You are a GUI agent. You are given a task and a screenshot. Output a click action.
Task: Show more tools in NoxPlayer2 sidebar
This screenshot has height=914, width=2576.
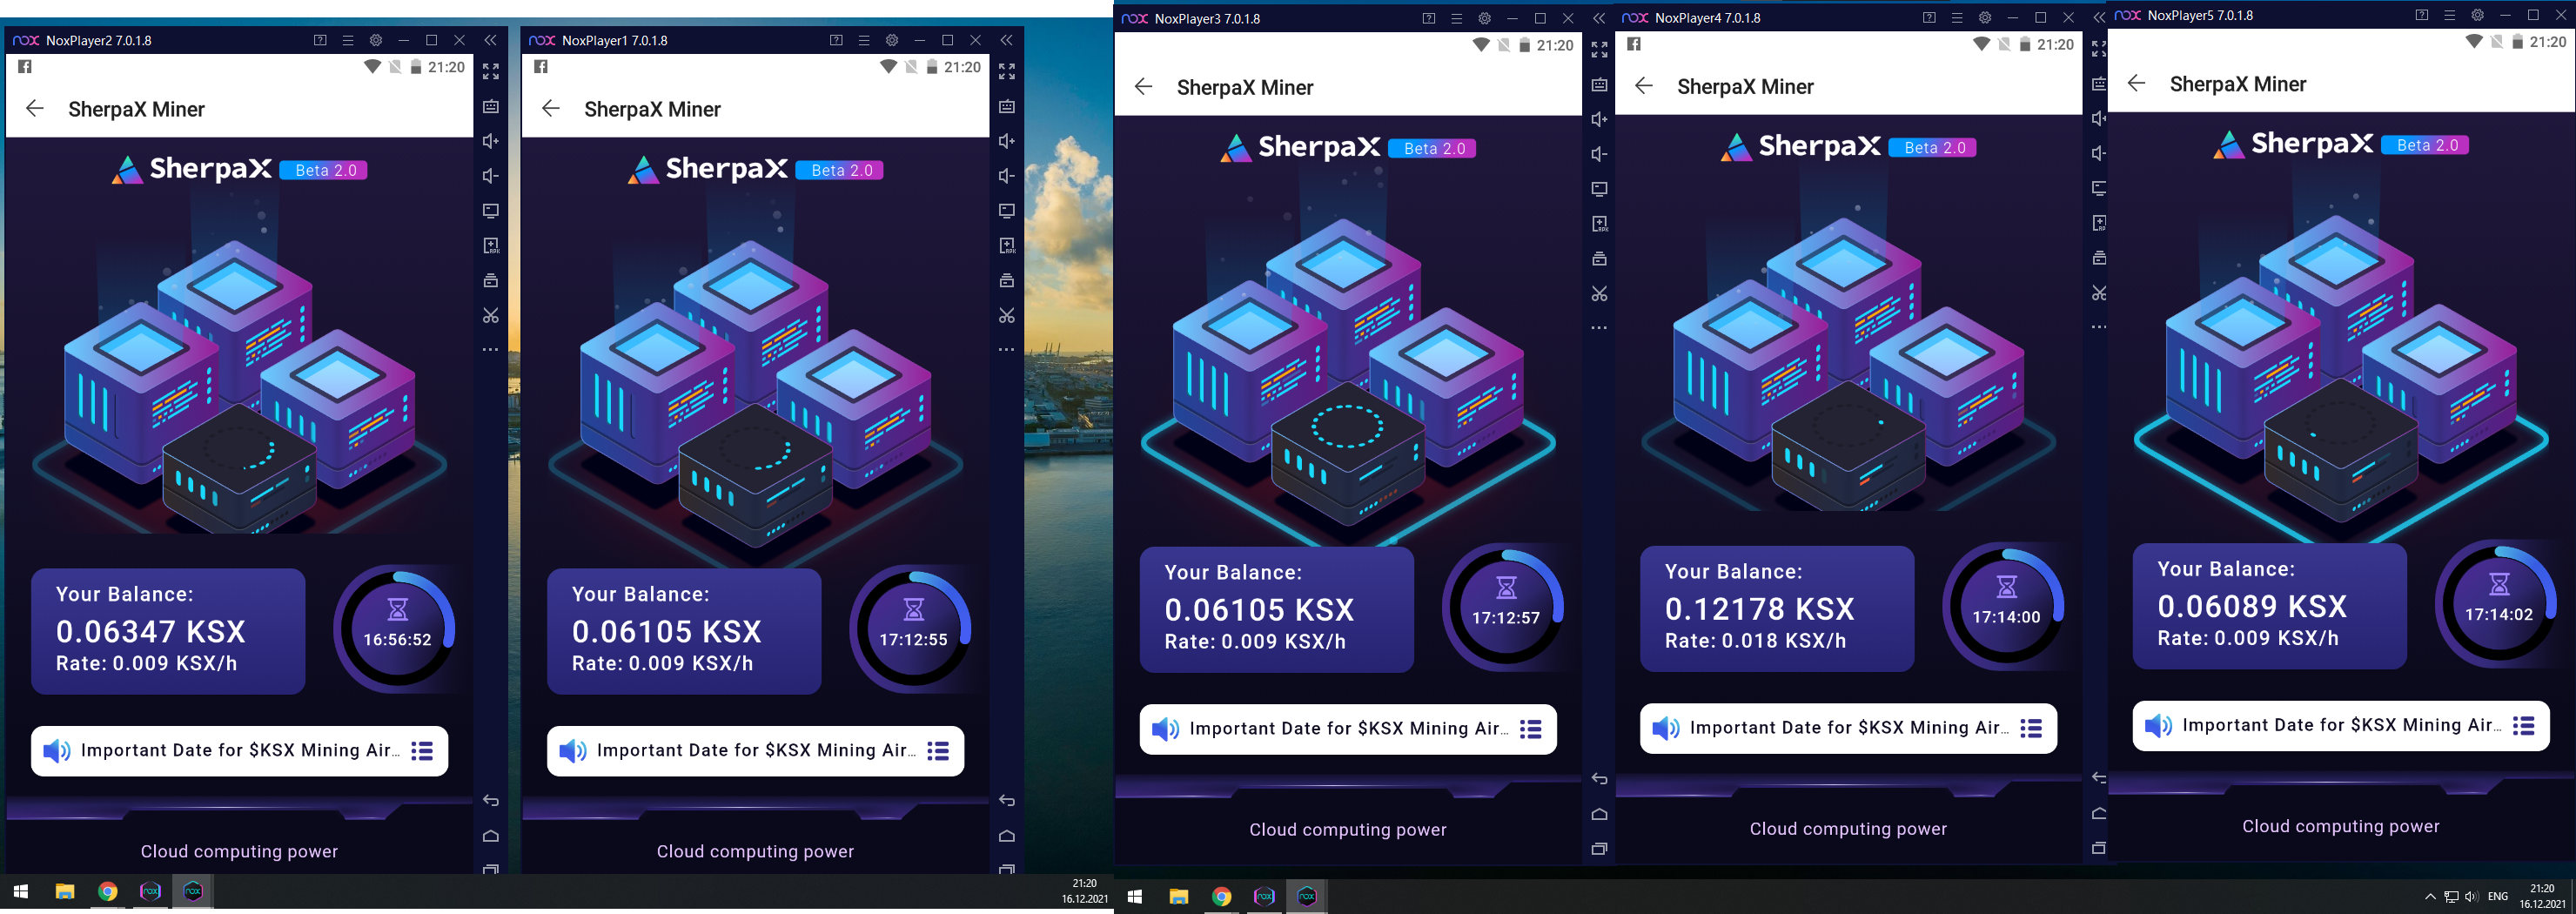[491, 350]
